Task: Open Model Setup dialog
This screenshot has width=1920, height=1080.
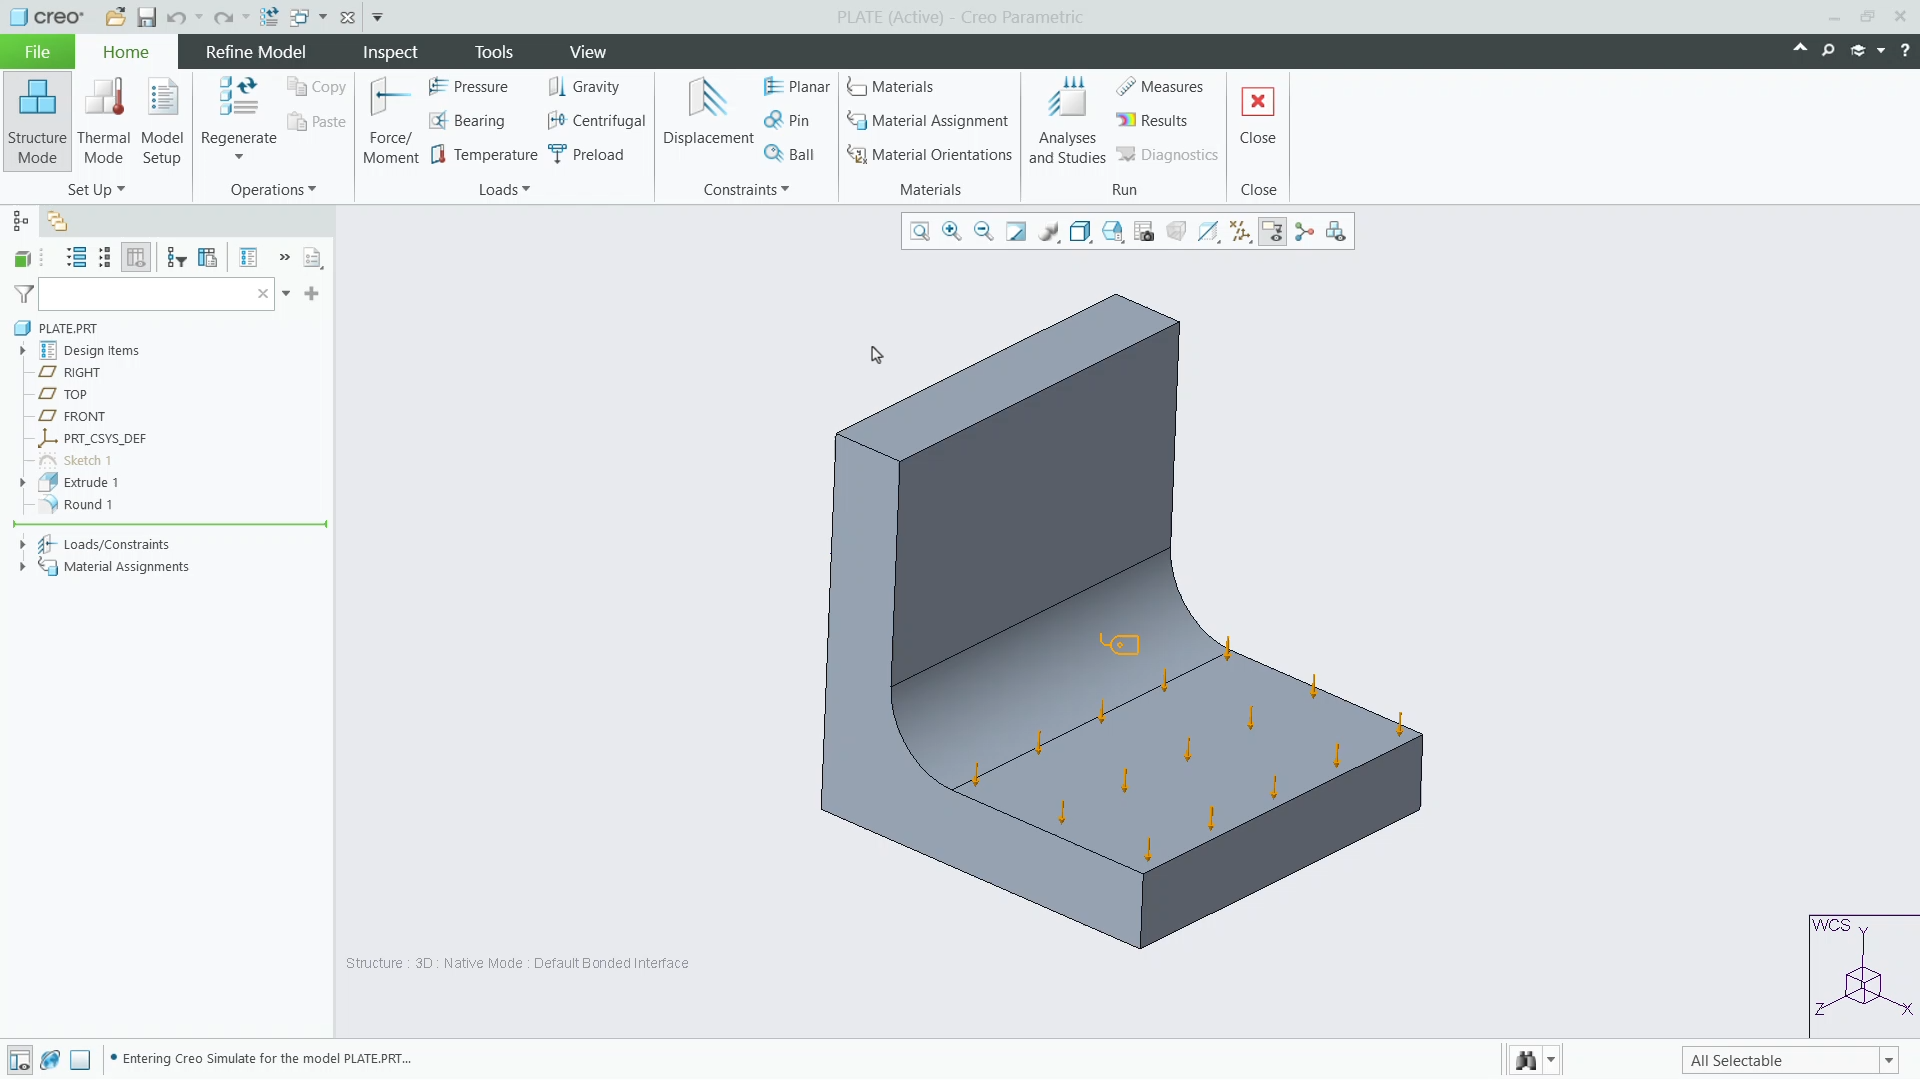Action: coord(162,121)
